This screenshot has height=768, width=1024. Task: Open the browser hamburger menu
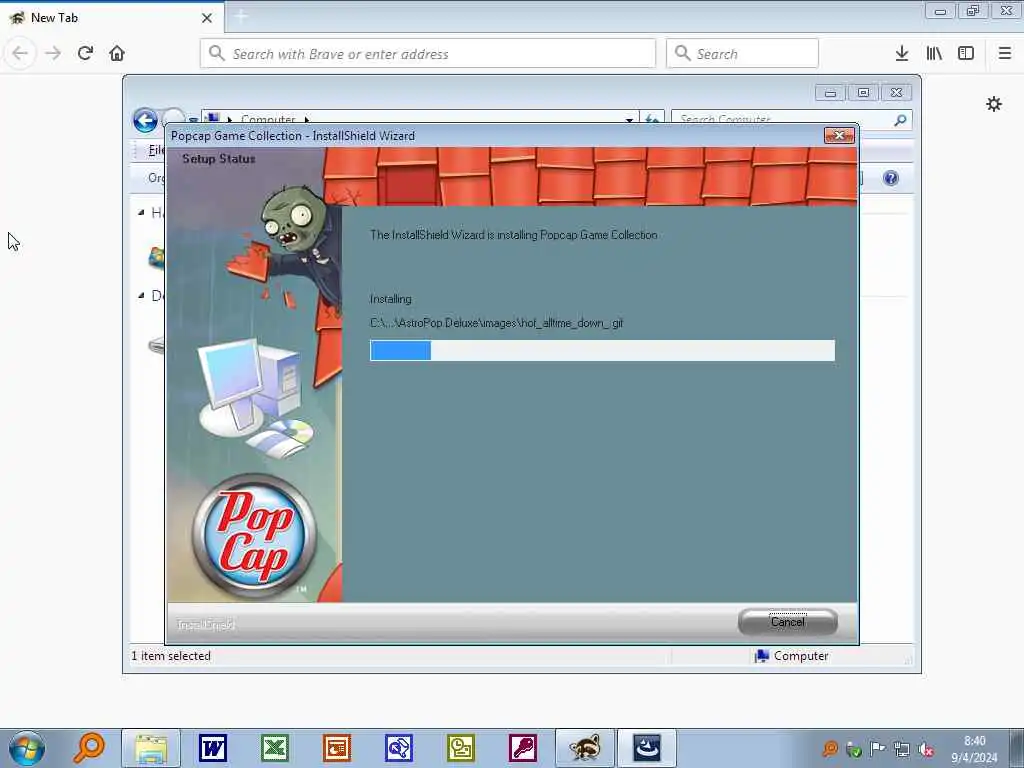coord(1005,53)
